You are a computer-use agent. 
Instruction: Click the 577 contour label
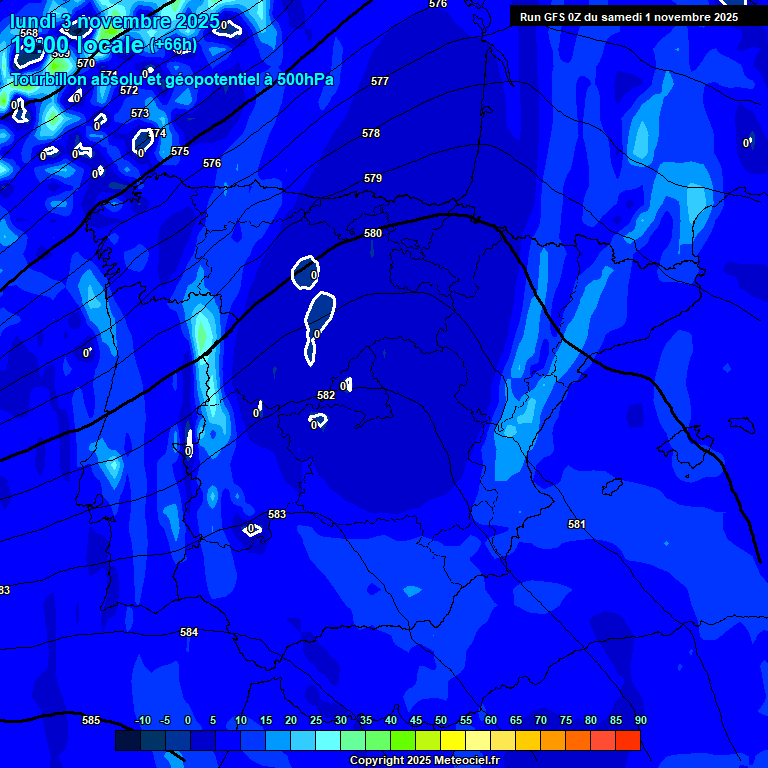pyautogui.click(x=379, y=81)
